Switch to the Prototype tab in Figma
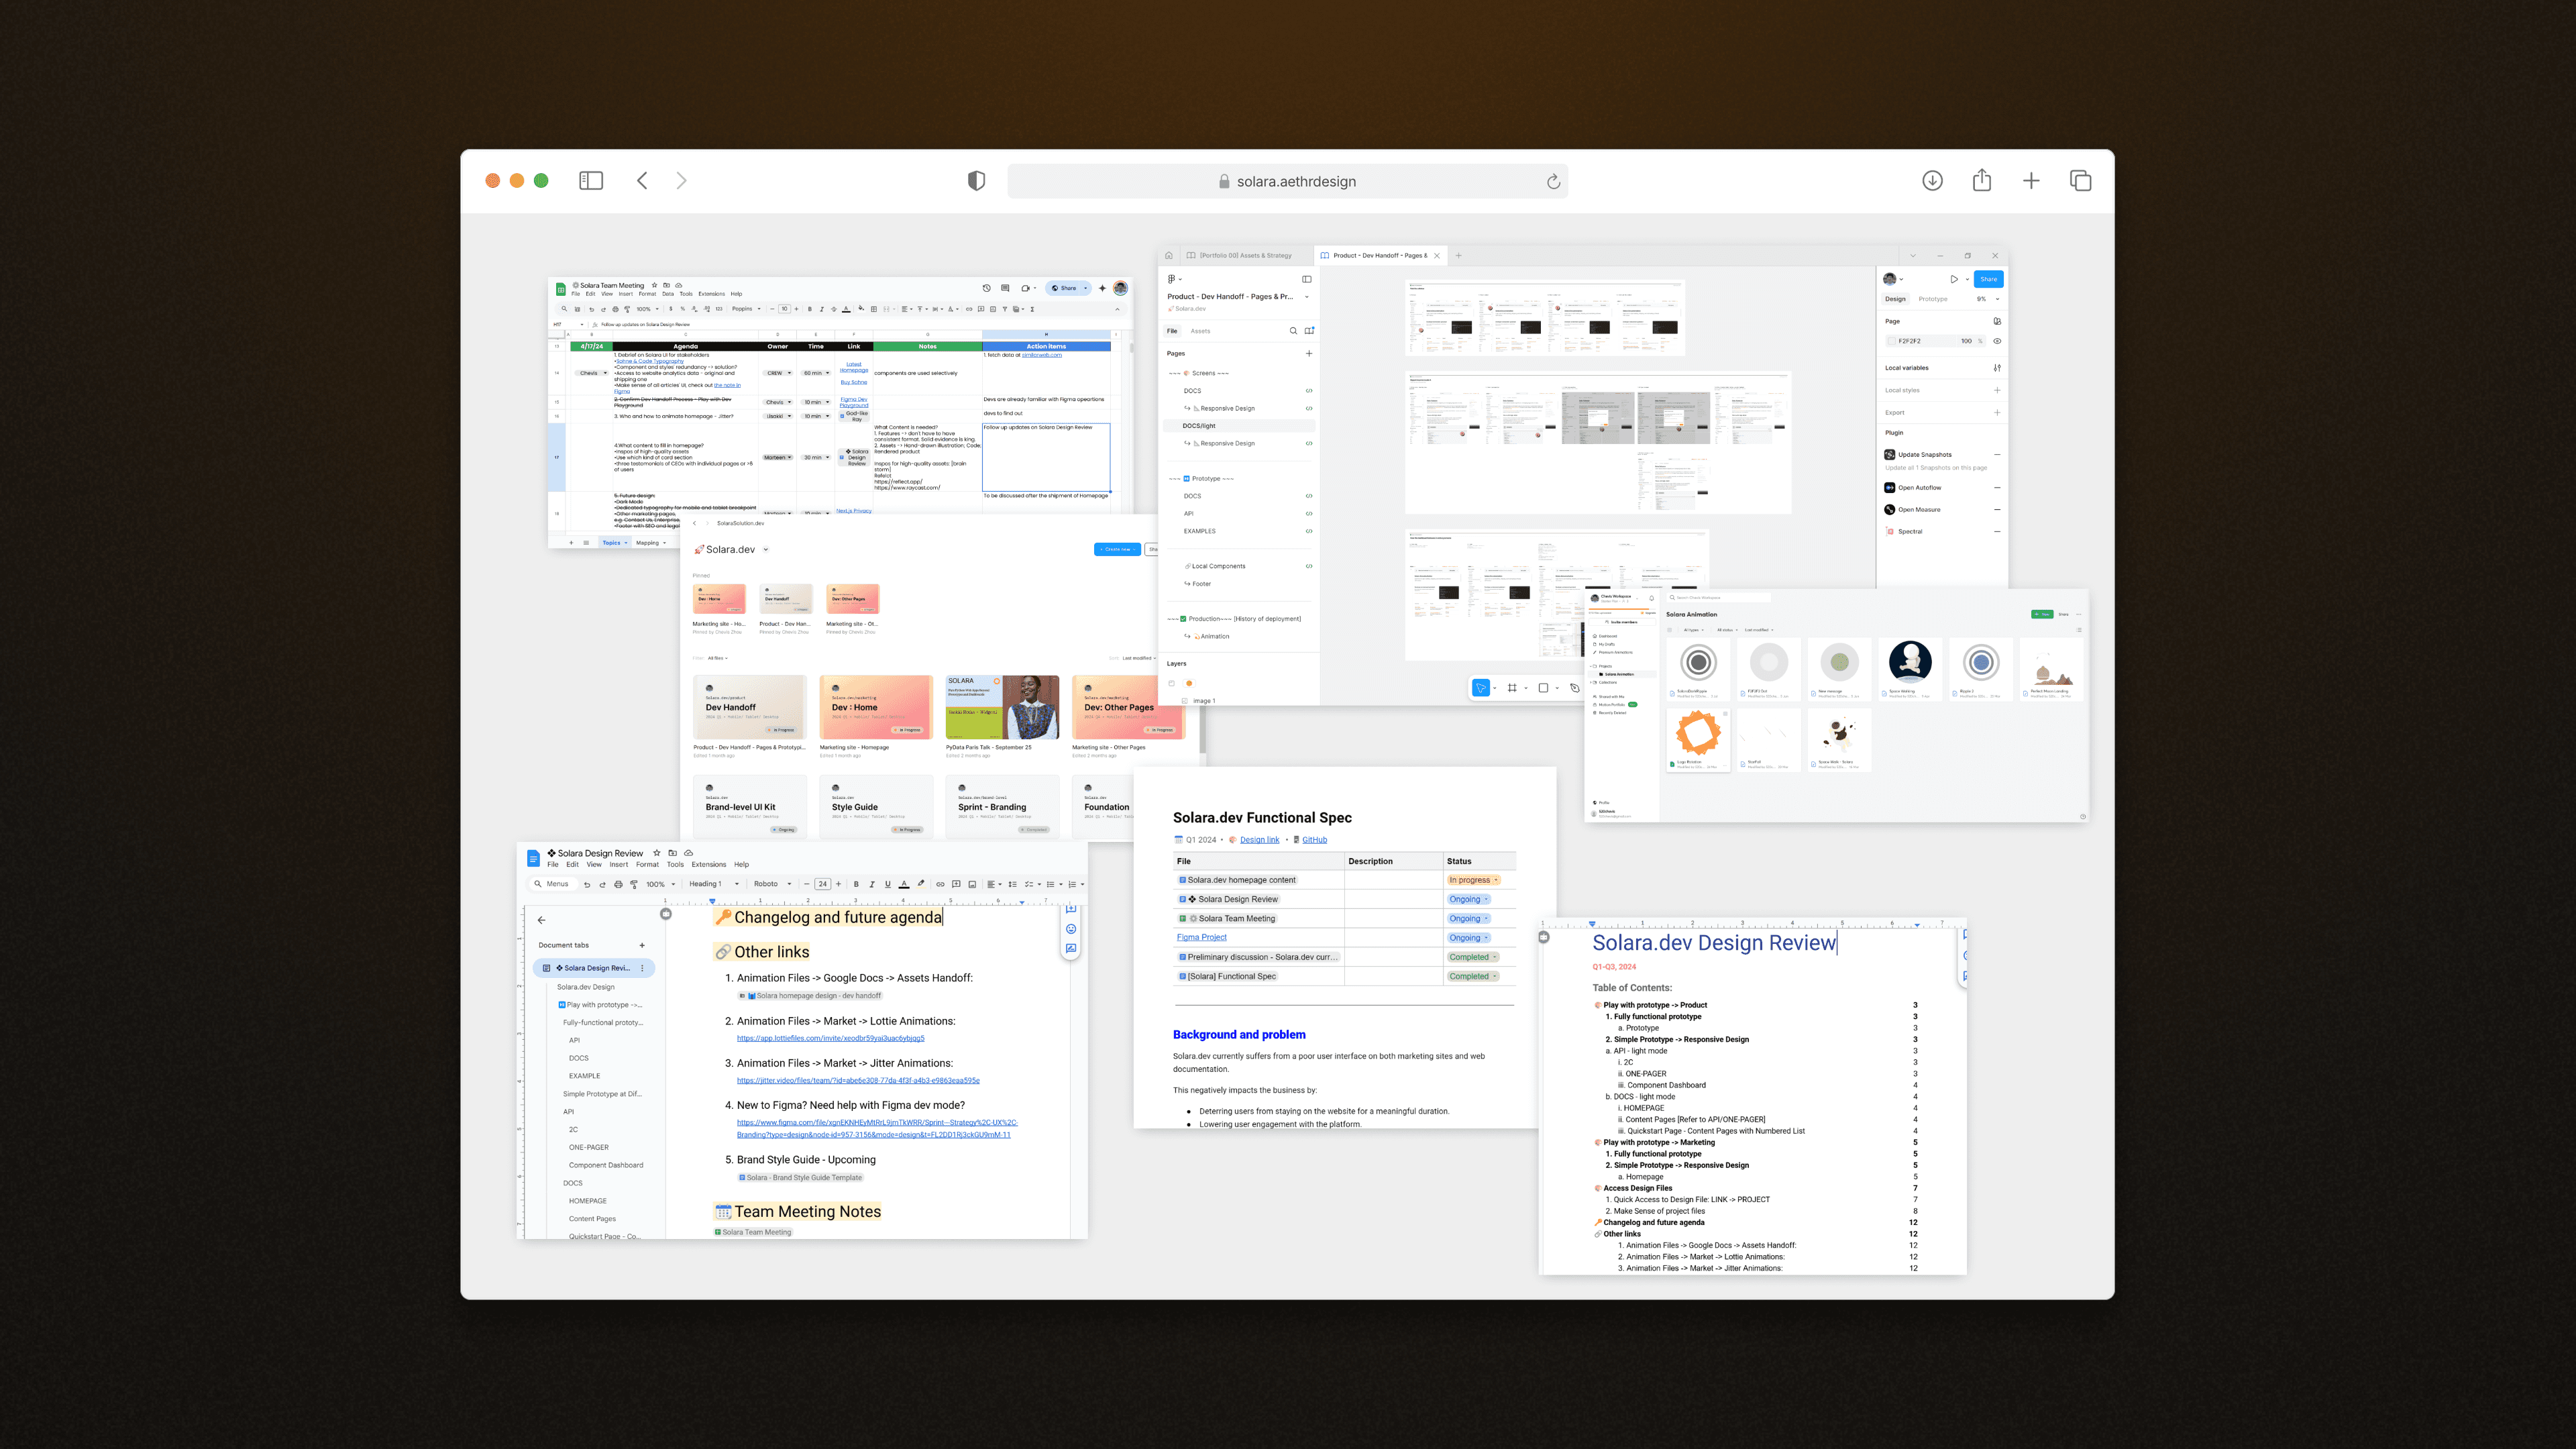Screen dimensions: 2576x1449 pyautogui.click(x=1932, y=299)
